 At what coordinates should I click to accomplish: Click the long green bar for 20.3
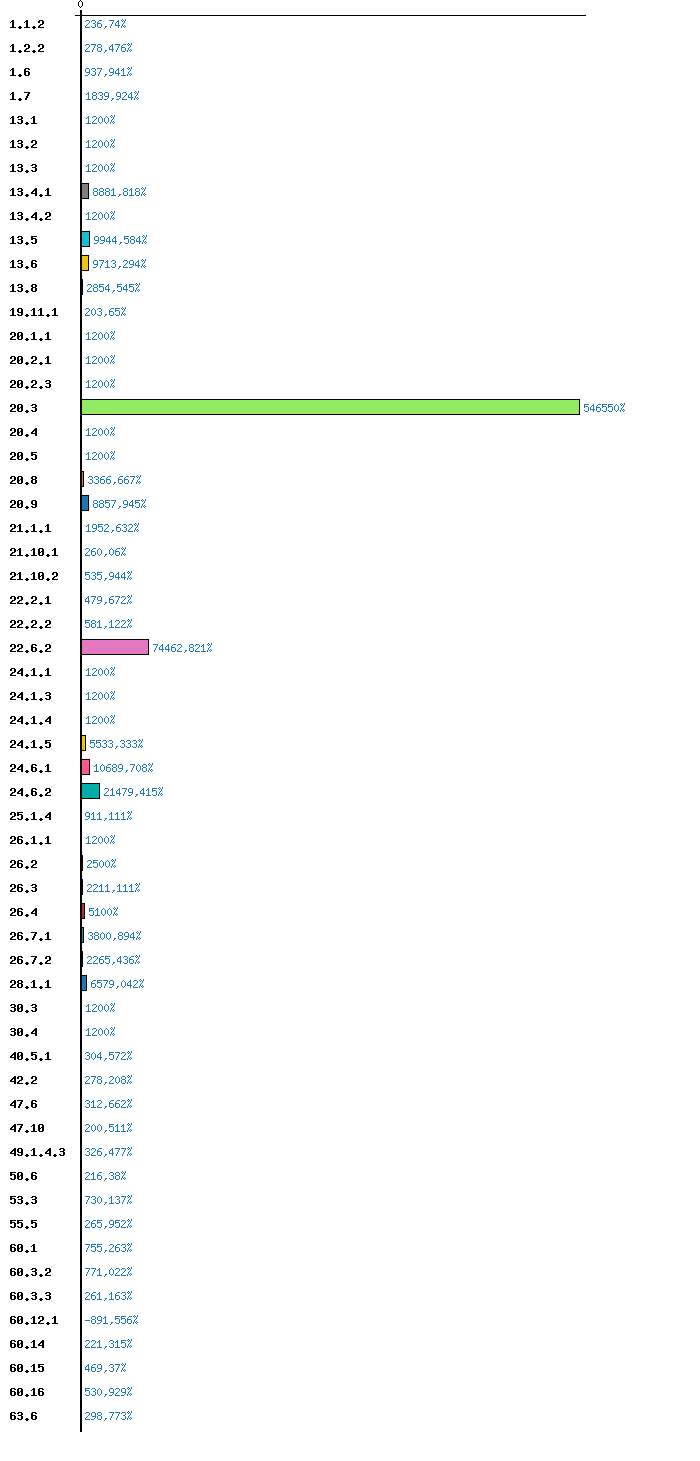tap(330, 407)
